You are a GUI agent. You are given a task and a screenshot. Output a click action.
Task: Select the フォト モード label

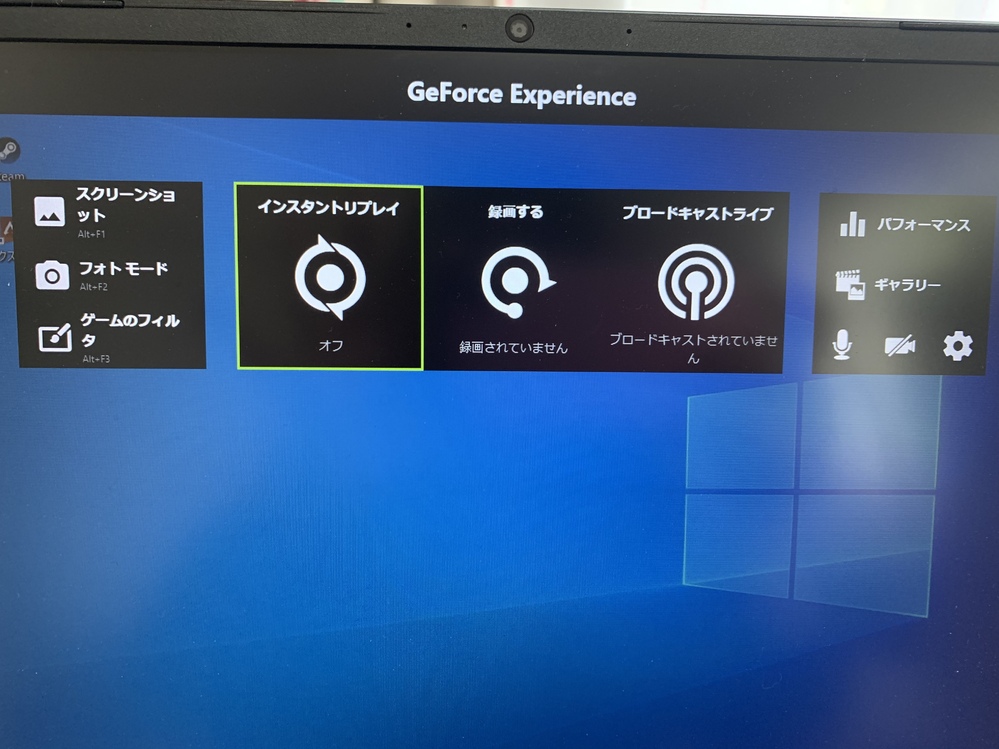click(x=123, y=268)
